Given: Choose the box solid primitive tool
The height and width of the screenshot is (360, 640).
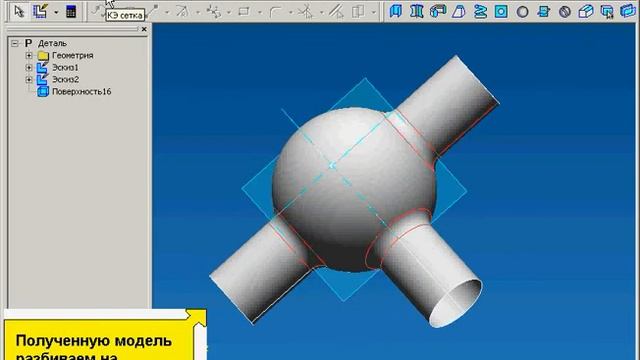Looking at the screenshot, I should click(x=586, y=11).
